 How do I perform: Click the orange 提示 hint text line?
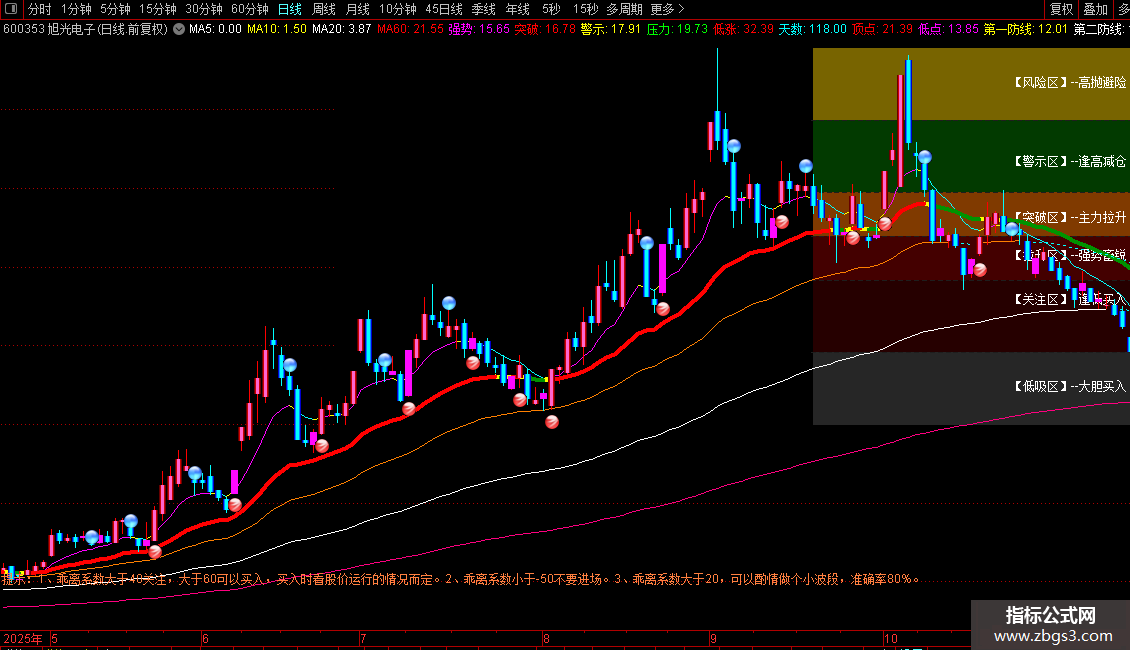click(461, 579)
